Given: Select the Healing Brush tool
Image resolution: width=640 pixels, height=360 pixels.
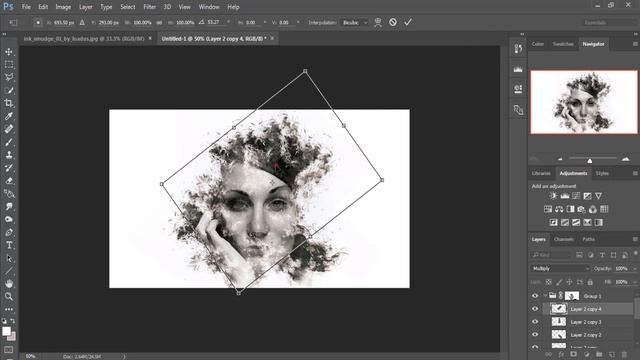Looking at the screenshot, I should pyautogui.click(x=9, y=129).
